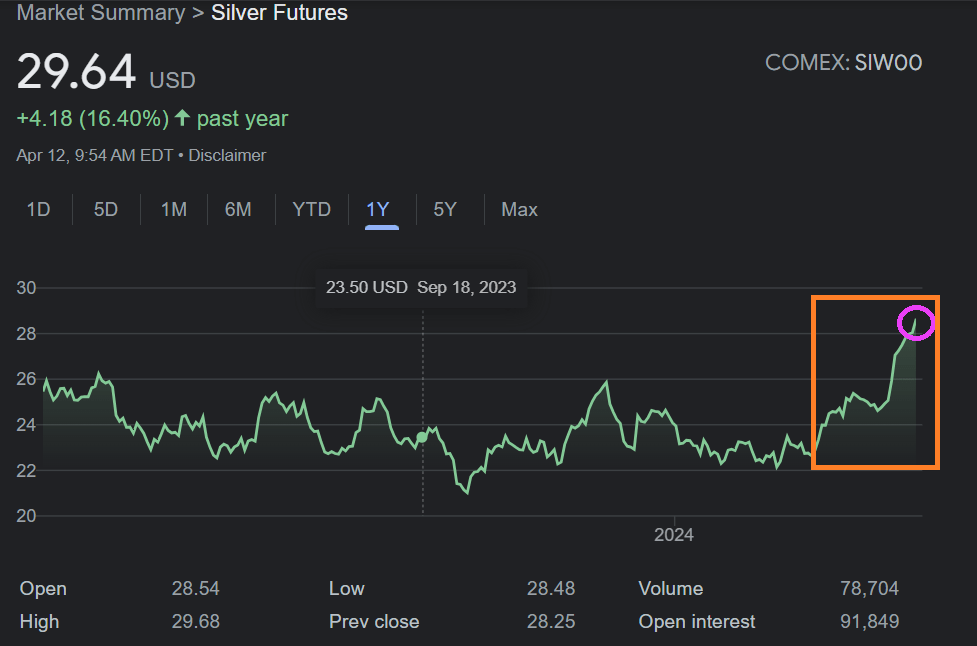Show the 1M price chart
977x646 pixels.
coord(174,209)
